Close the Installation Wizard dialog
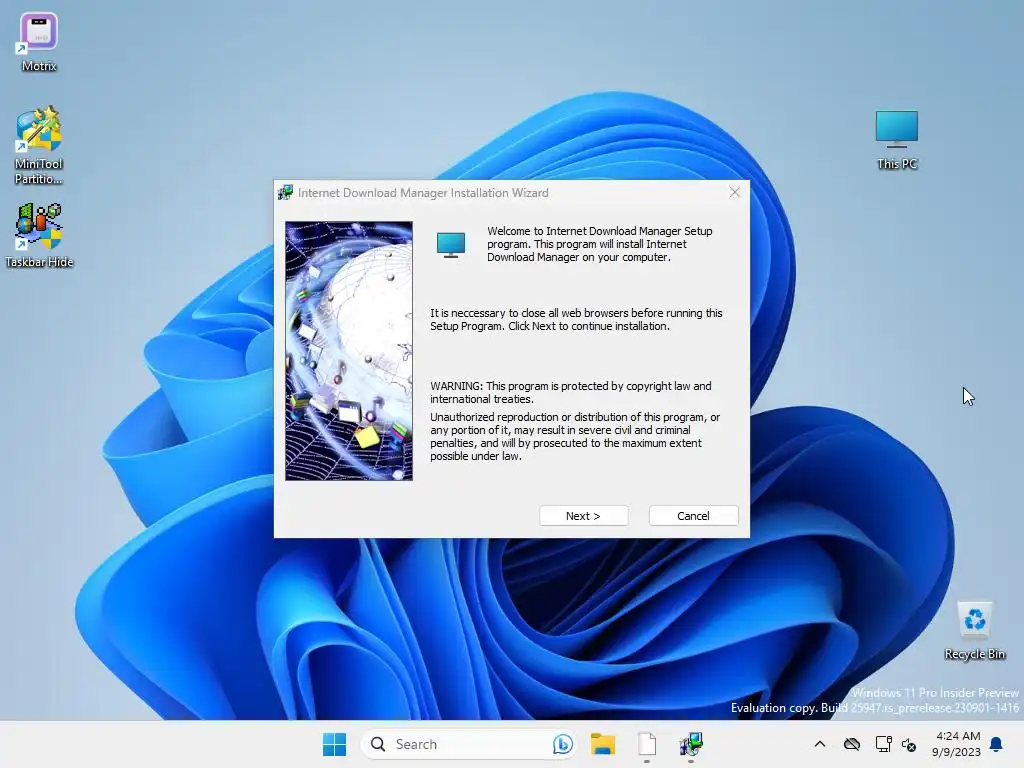Screen dimensions: 1024x768 click(735, 193)
